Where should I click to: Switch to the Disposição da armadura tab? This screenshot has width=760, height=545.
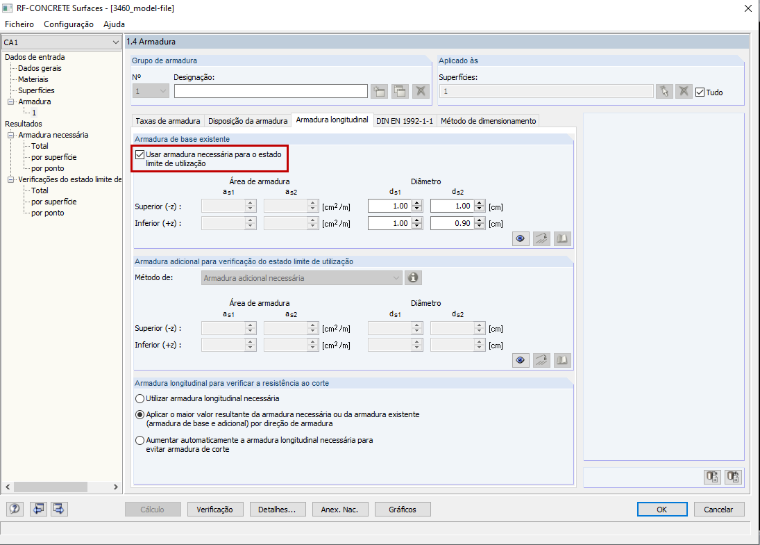click(x=248, y=121)
